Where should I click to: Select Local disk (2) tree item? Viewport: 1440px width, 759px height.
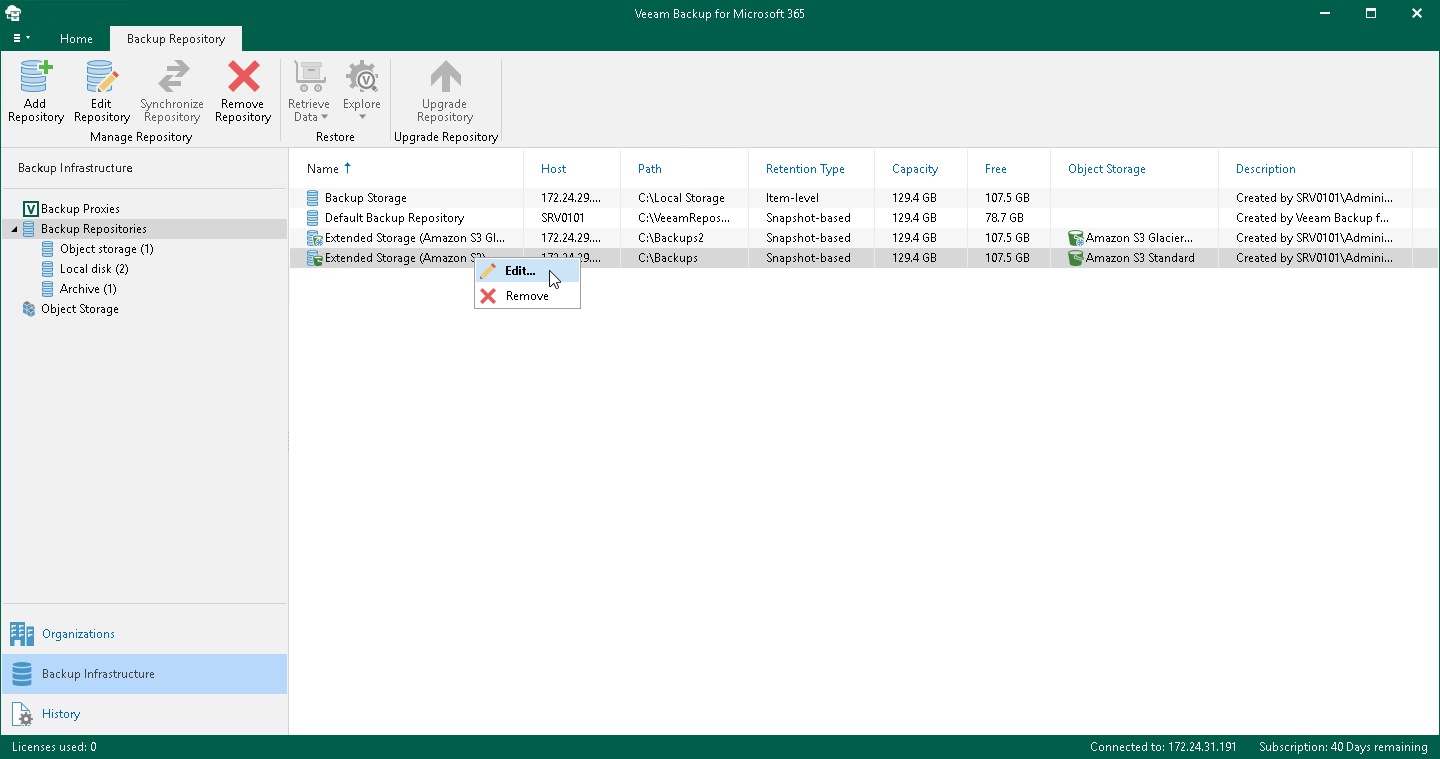click(94, 269)
